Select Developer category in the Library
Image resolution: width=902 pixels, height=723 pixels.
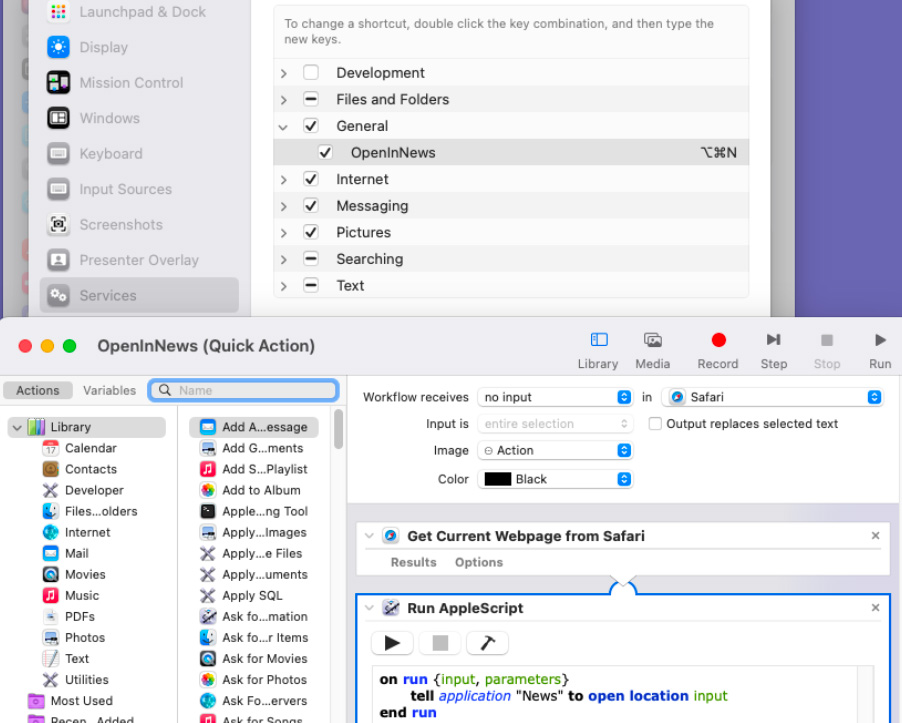click(x=94, y=490)
